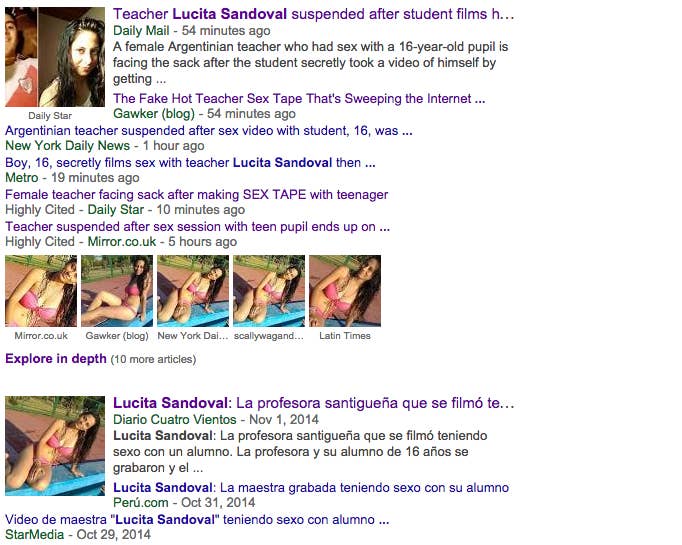Open New York Daily News Argentinian teacher headline
Image resolution: width=682 pixels, height=545 pixels.
click(x=209, y=130)
